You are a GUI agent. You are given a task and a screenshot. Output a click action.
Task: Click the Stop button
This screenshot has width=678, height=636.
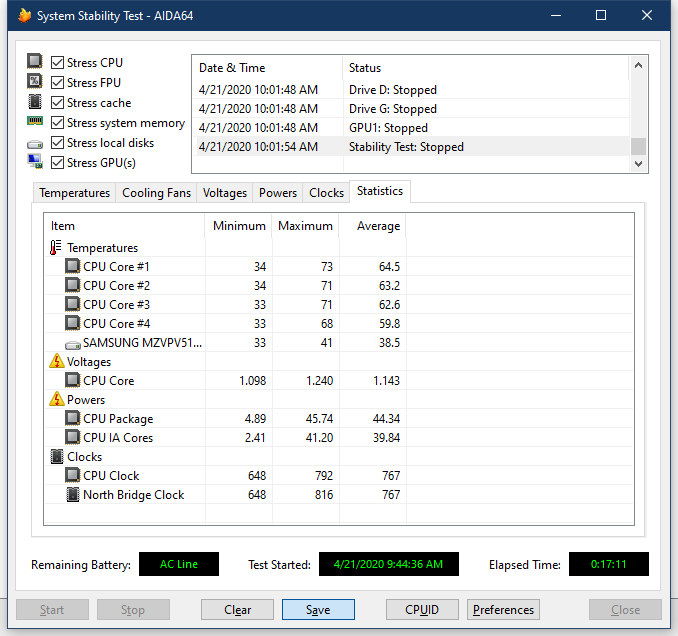pos(133,610)
